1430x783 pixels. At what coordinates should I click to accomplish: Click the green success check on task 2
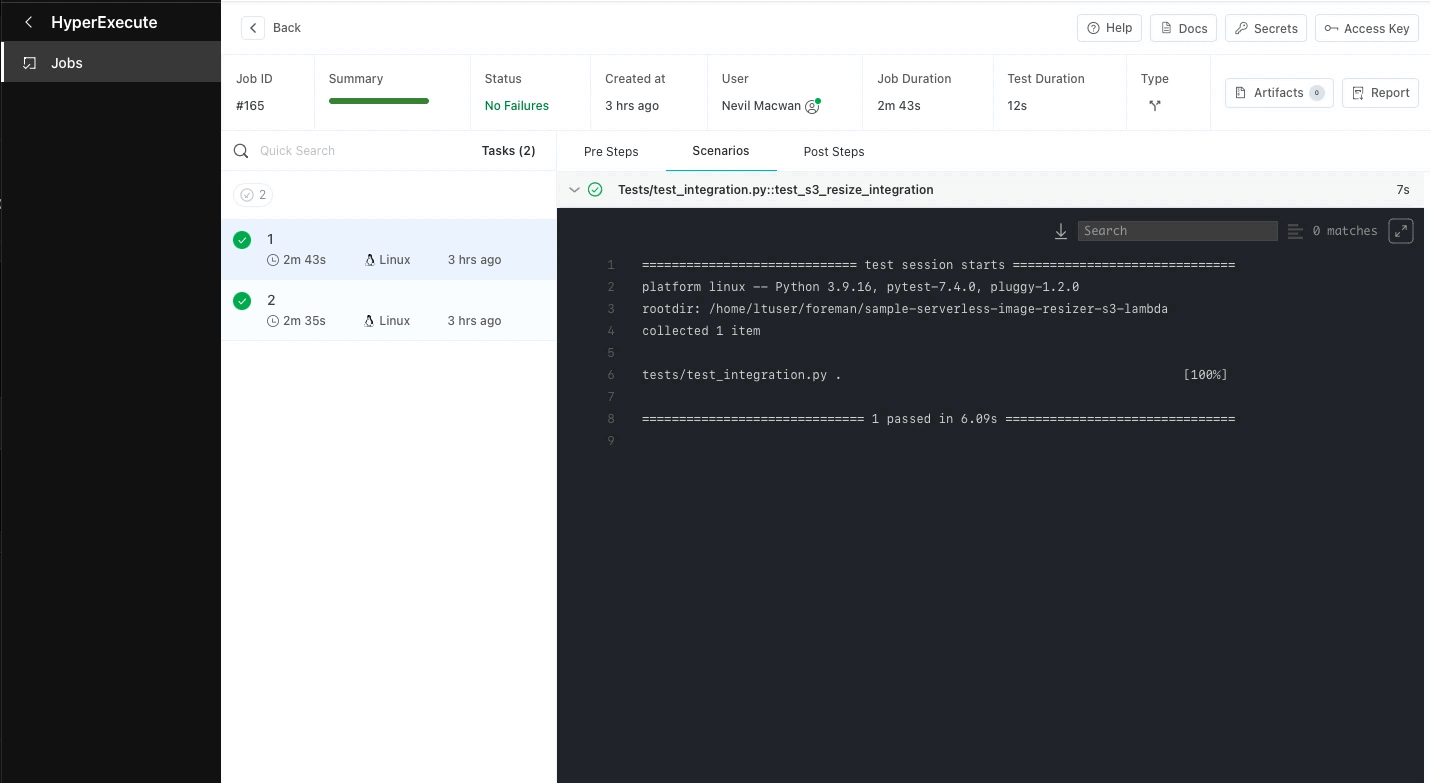[x=242, y=300]
